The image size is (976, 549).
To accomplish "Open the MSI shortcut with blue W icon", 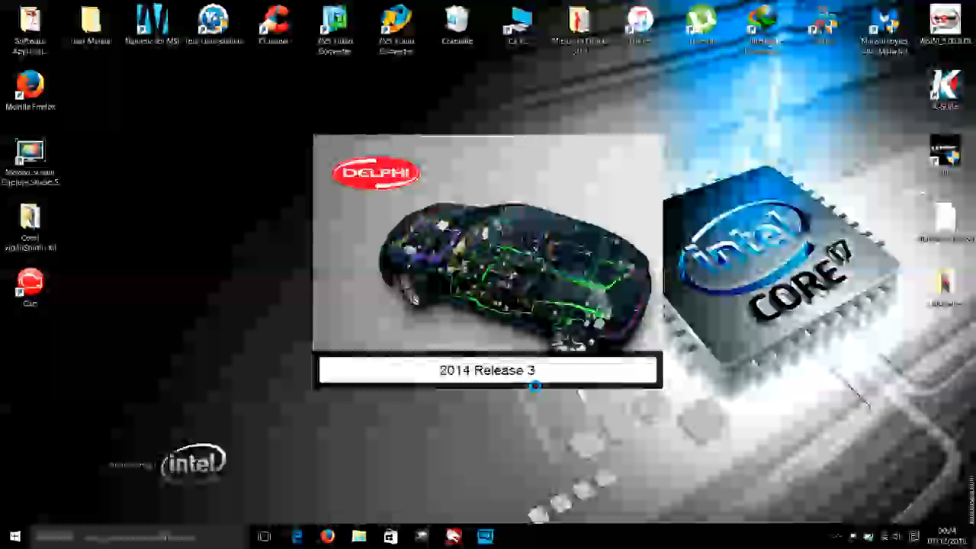I will click(152, 26).
